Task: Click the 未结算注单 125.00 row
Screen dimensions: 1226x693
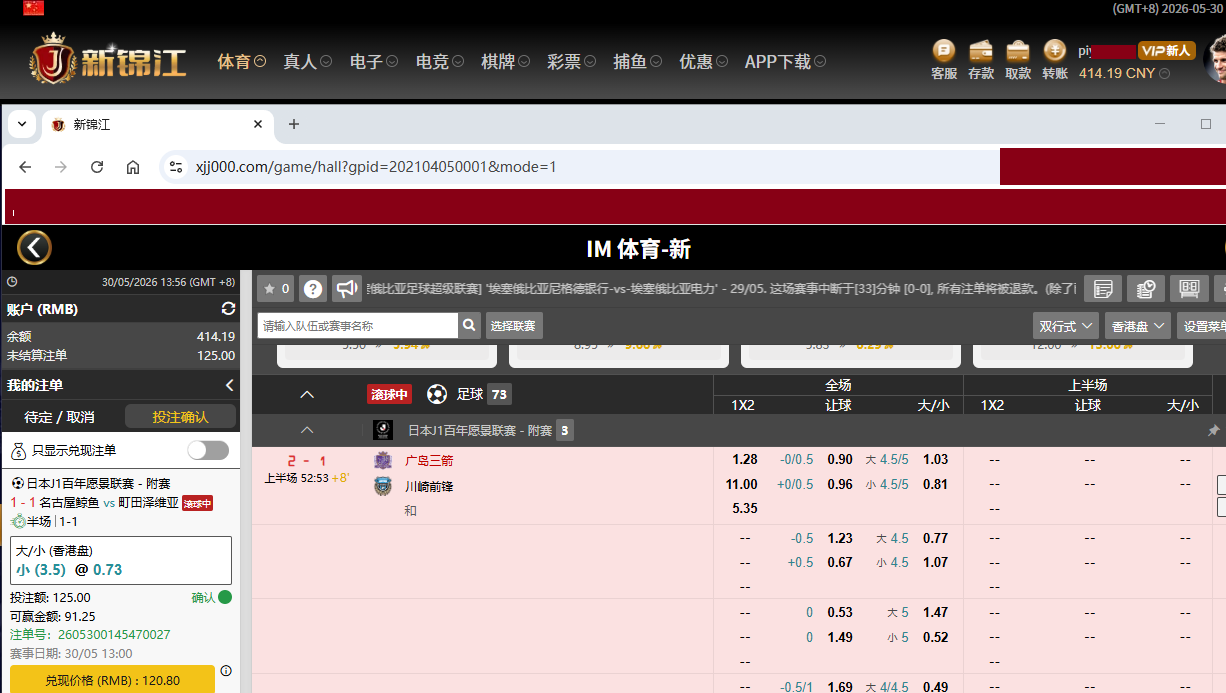Action: 121,355
